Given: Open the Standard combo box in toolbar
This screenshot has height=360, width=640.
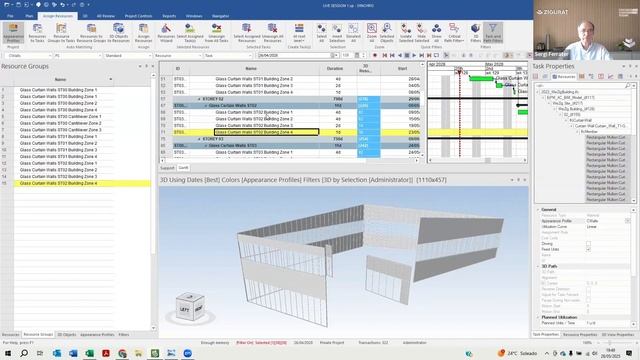Looking at the screenshot, I should 128,56.
